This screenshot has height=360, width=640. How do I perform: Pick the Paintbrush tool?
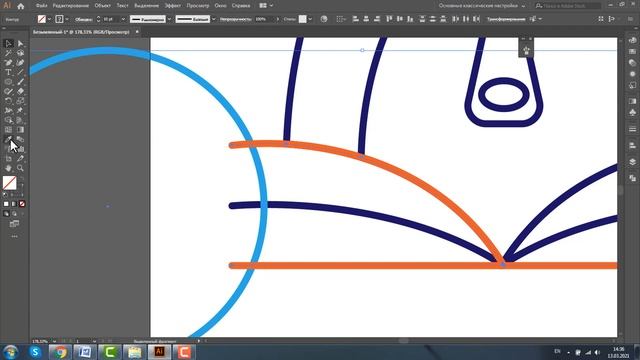(x=20, y=82)
